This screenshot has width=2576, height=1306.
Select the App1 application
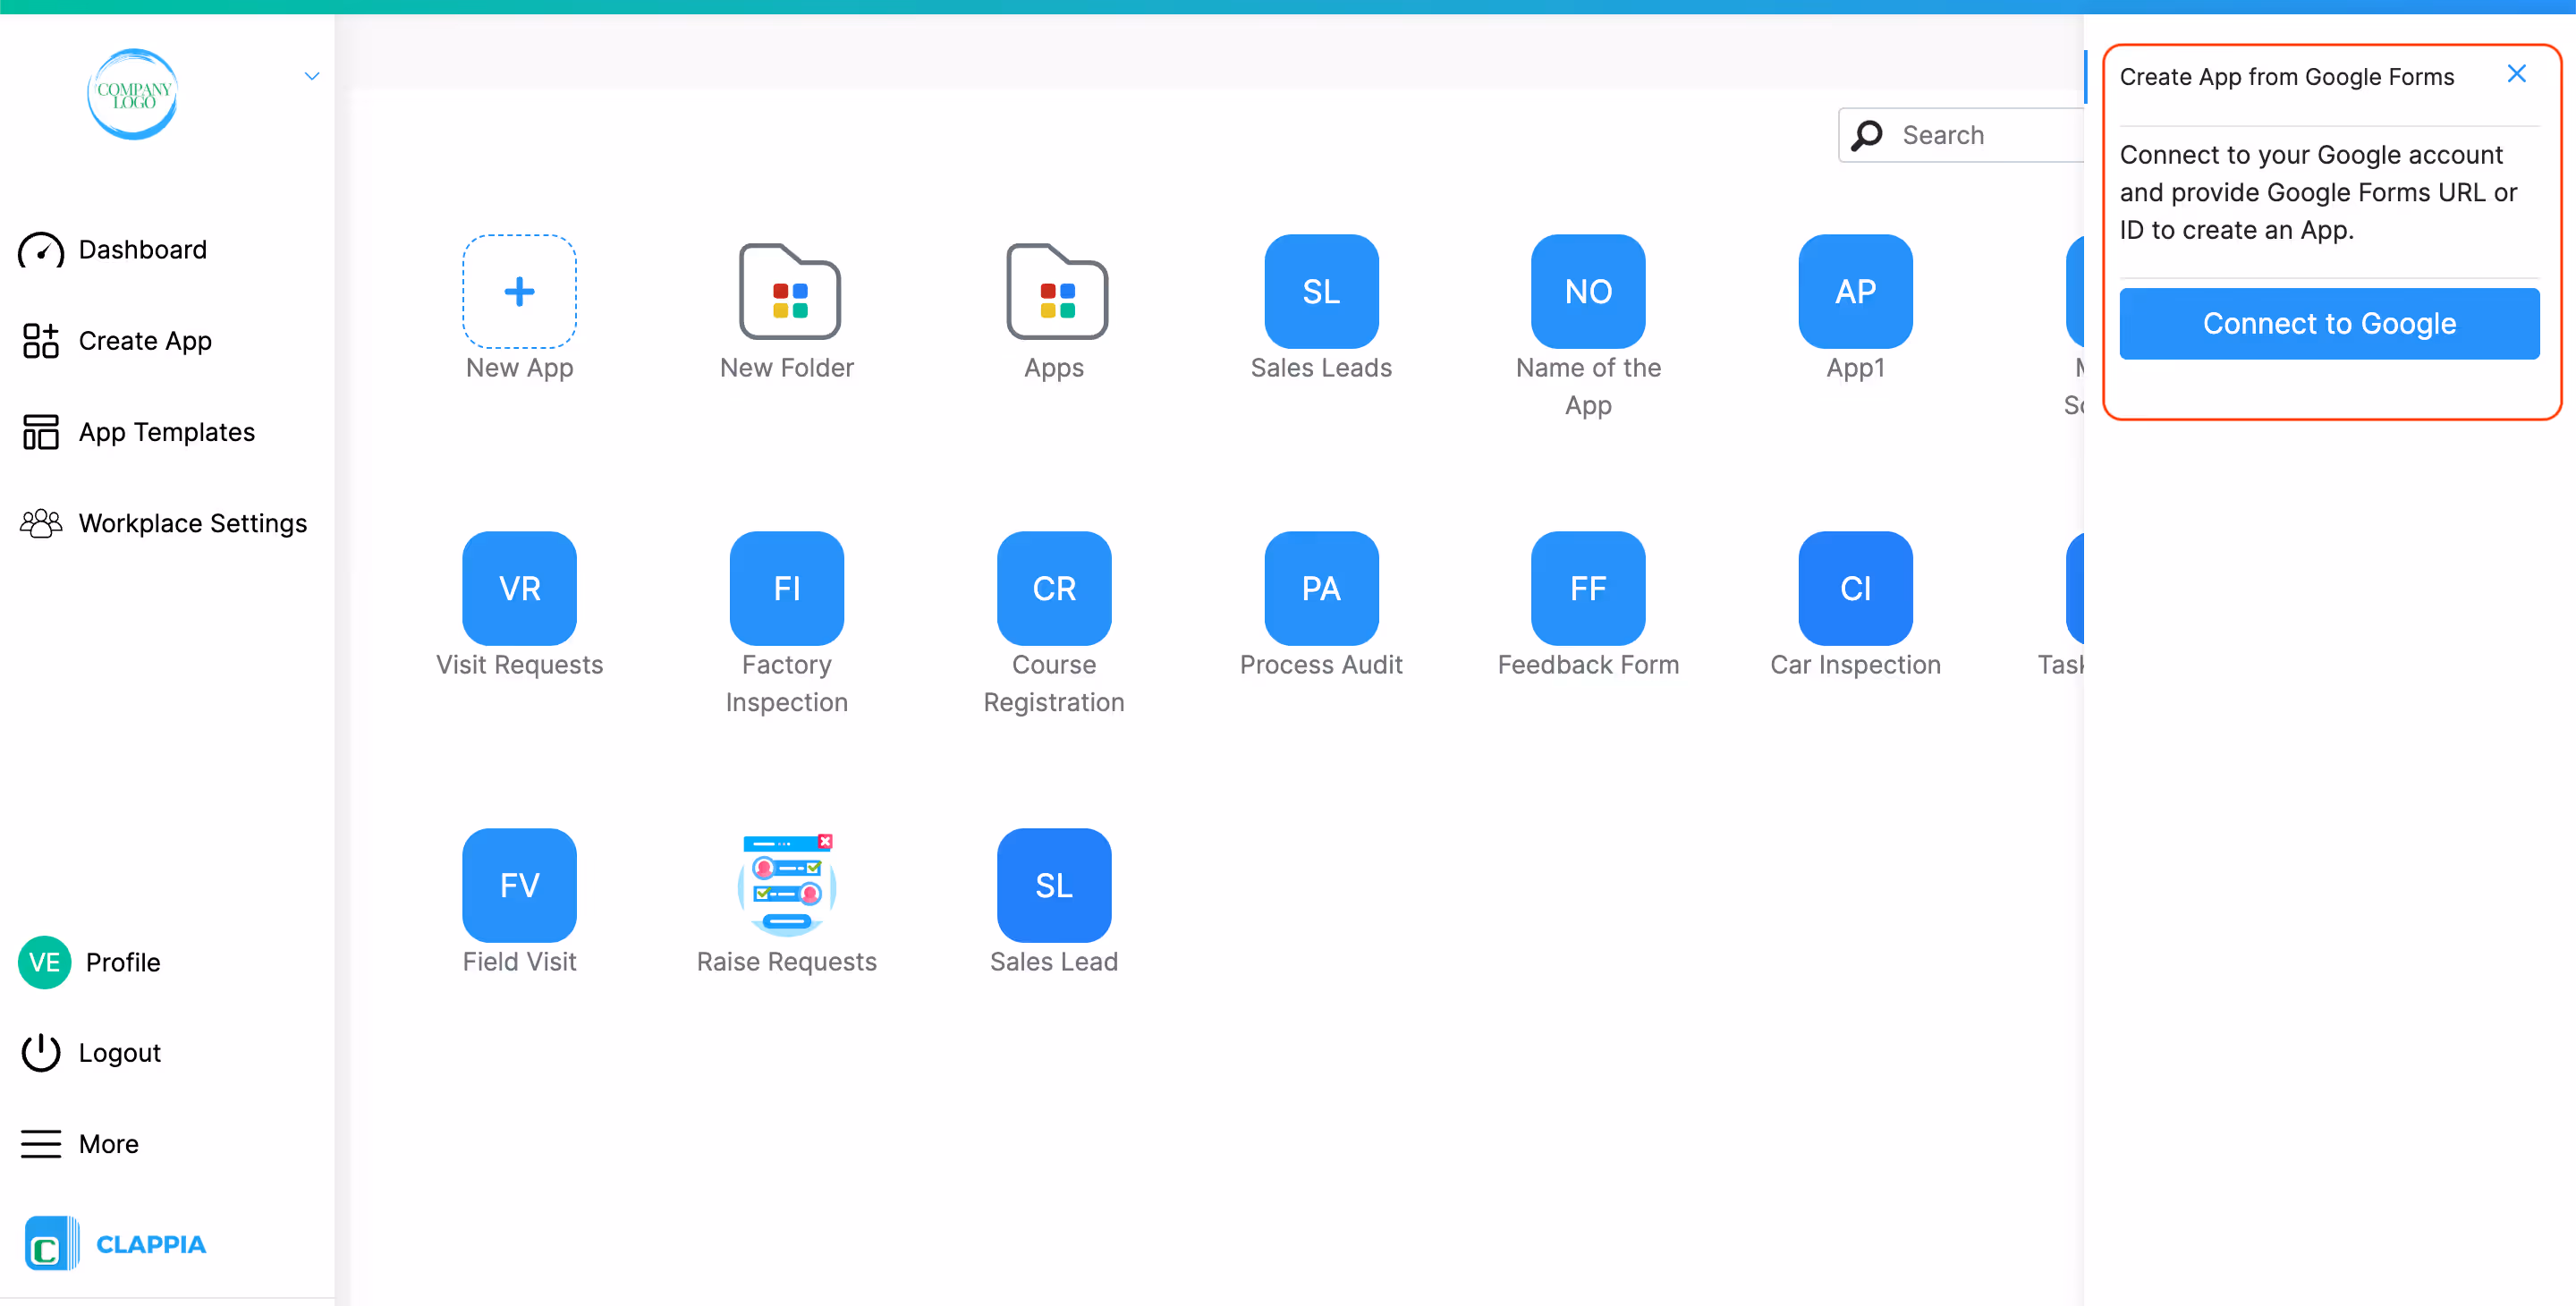(1854, 291)
